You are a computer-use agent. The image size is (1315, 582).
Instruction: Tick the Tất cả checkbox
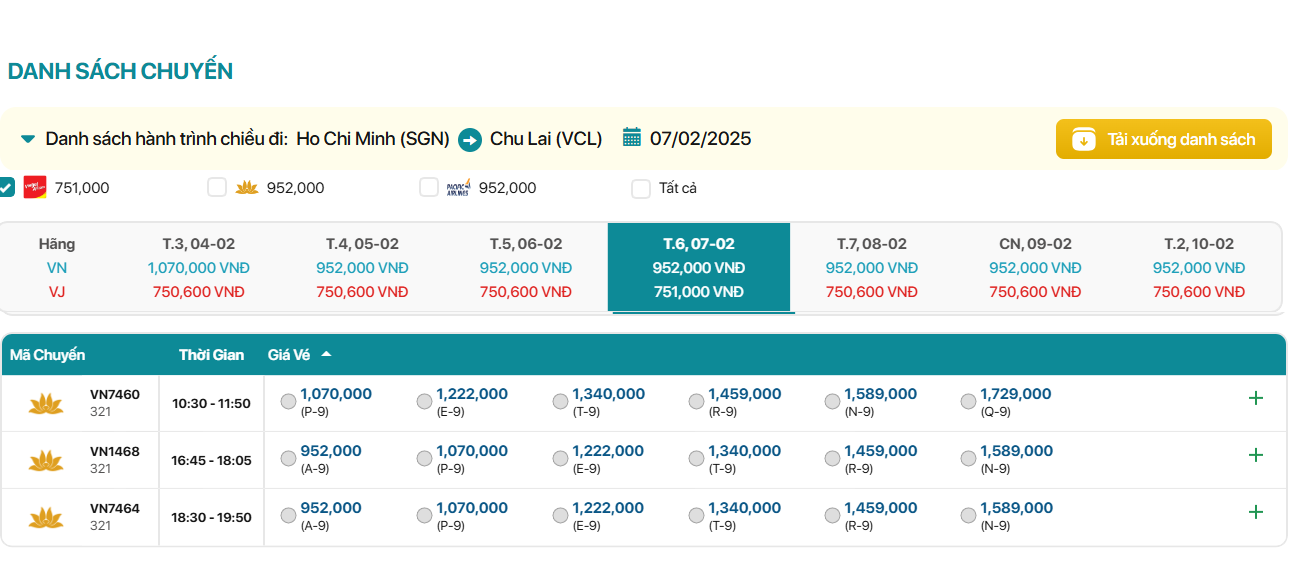click(x=641, y=188)
